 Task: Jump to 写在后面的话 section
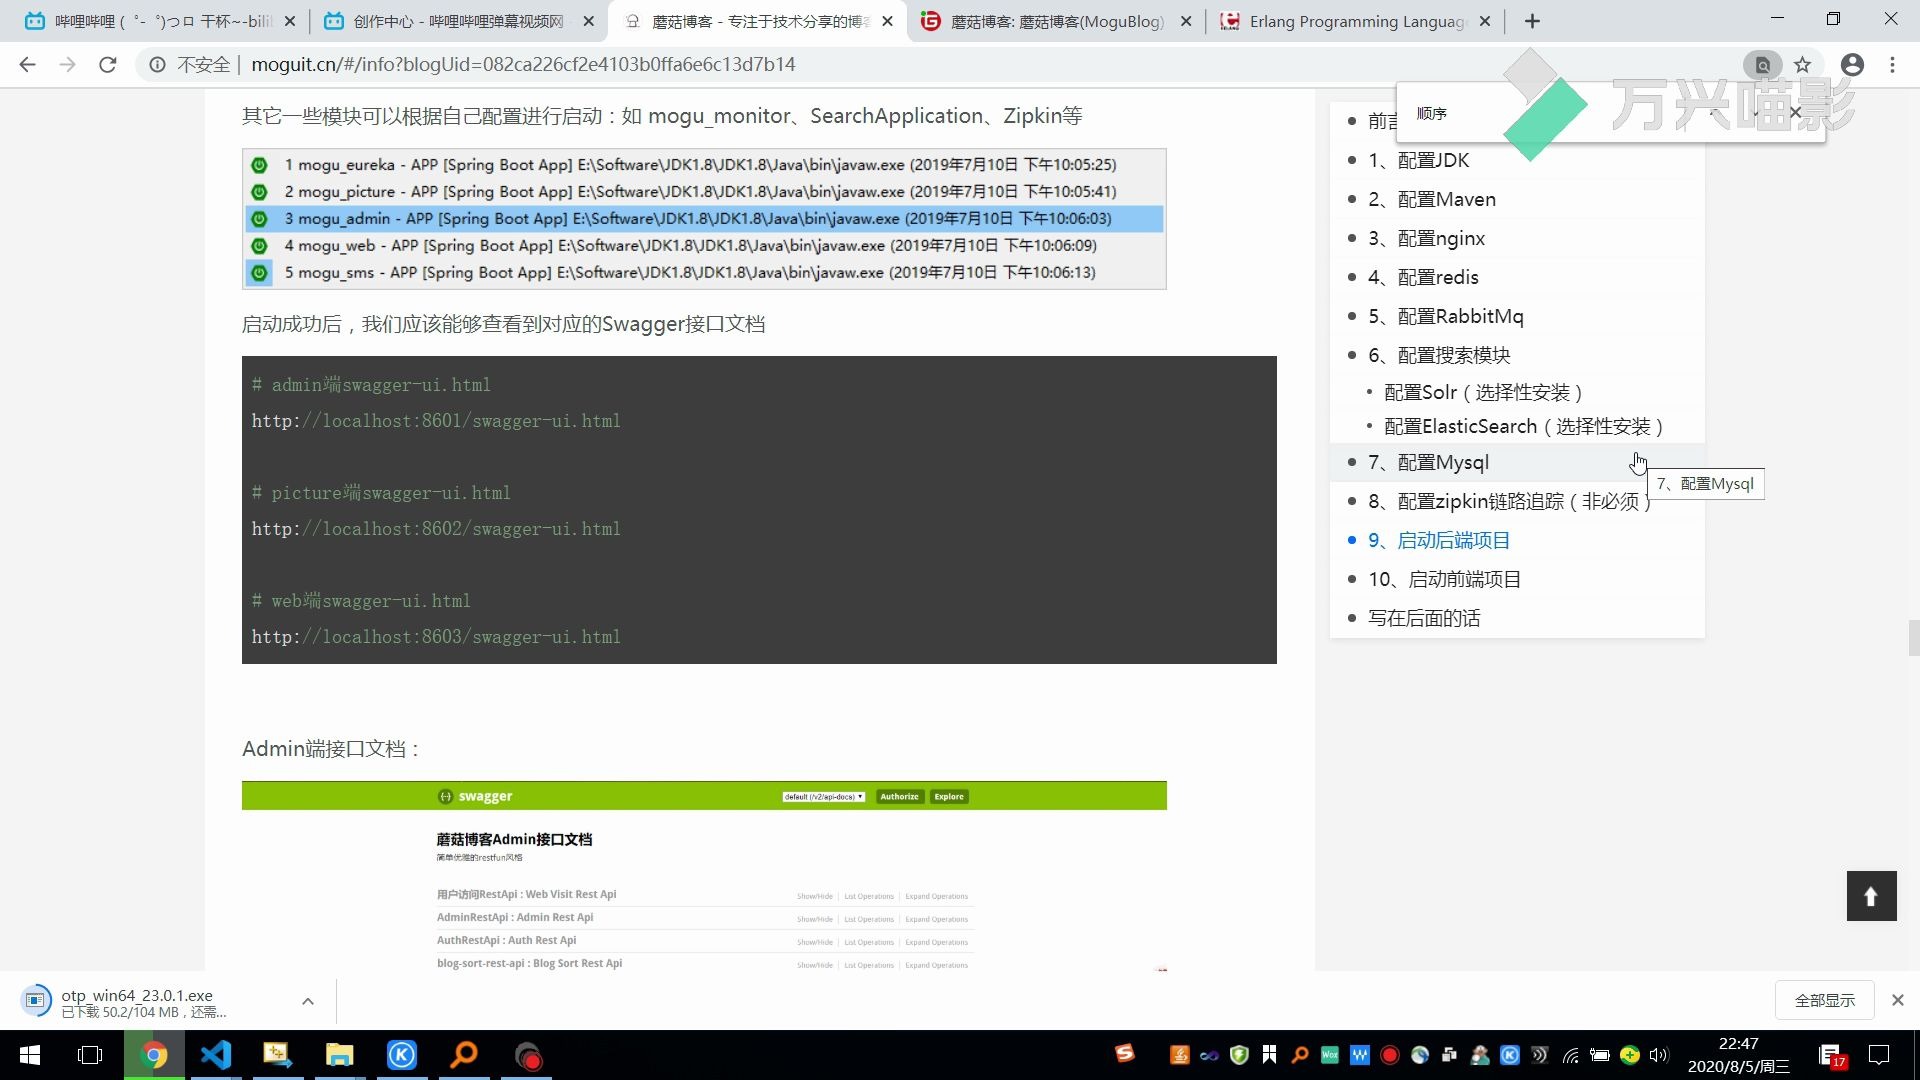click(x=1424, y=618)
